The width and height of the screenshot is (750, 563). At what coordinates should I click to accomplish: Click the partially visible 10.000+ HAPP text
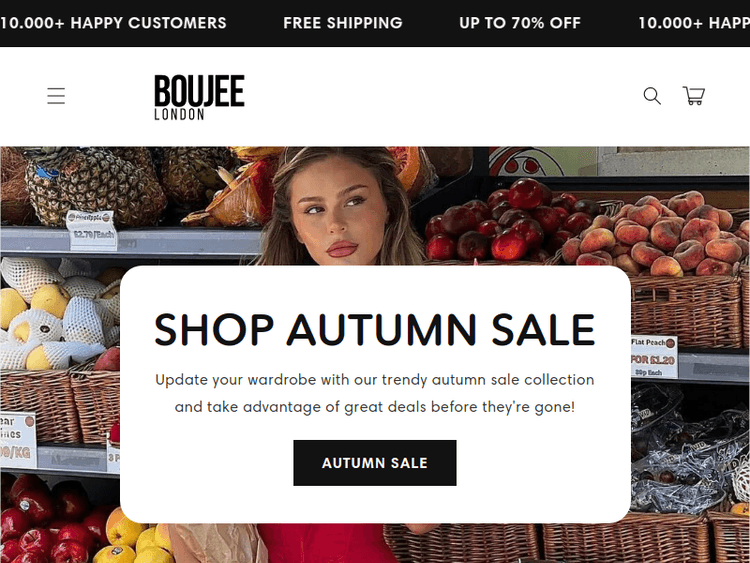tap(694, 23)
